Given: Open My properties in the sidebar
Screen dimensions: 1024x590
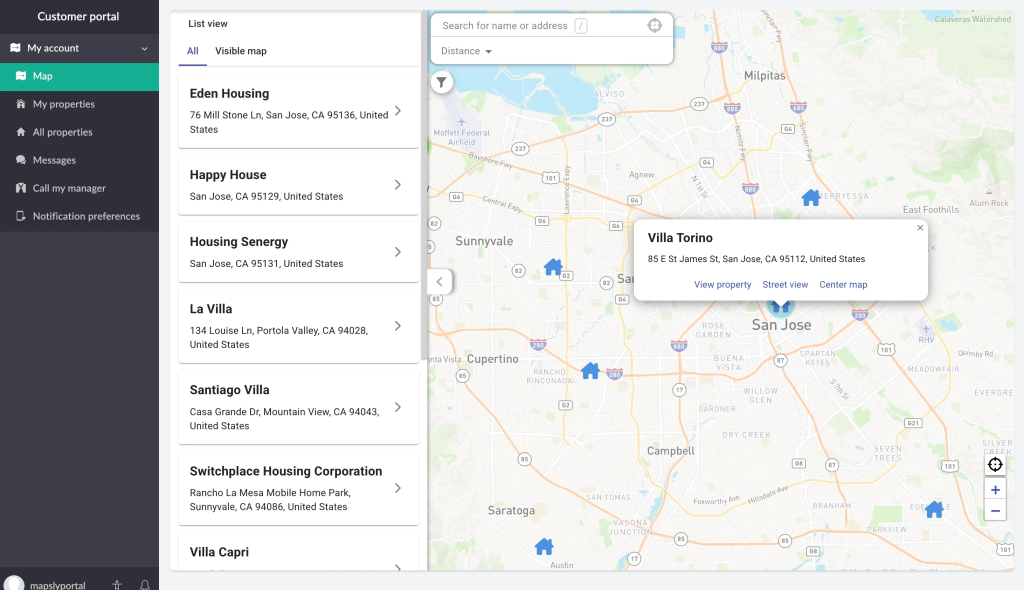Looking at the screenshot, I should (x=63, y=104).
